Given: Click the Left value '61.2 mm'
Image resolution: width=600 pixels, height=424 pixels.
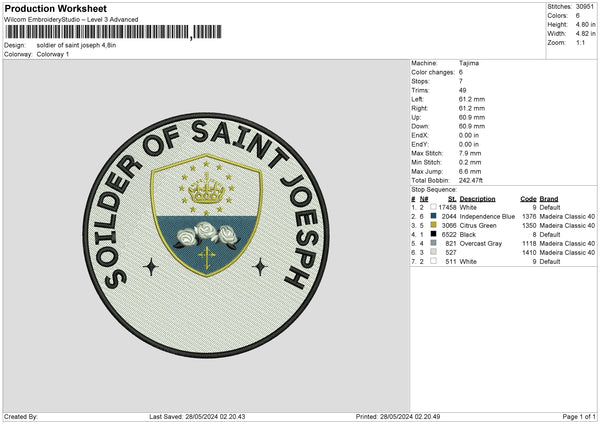Looking at the screenshot, I should point(472,99).
